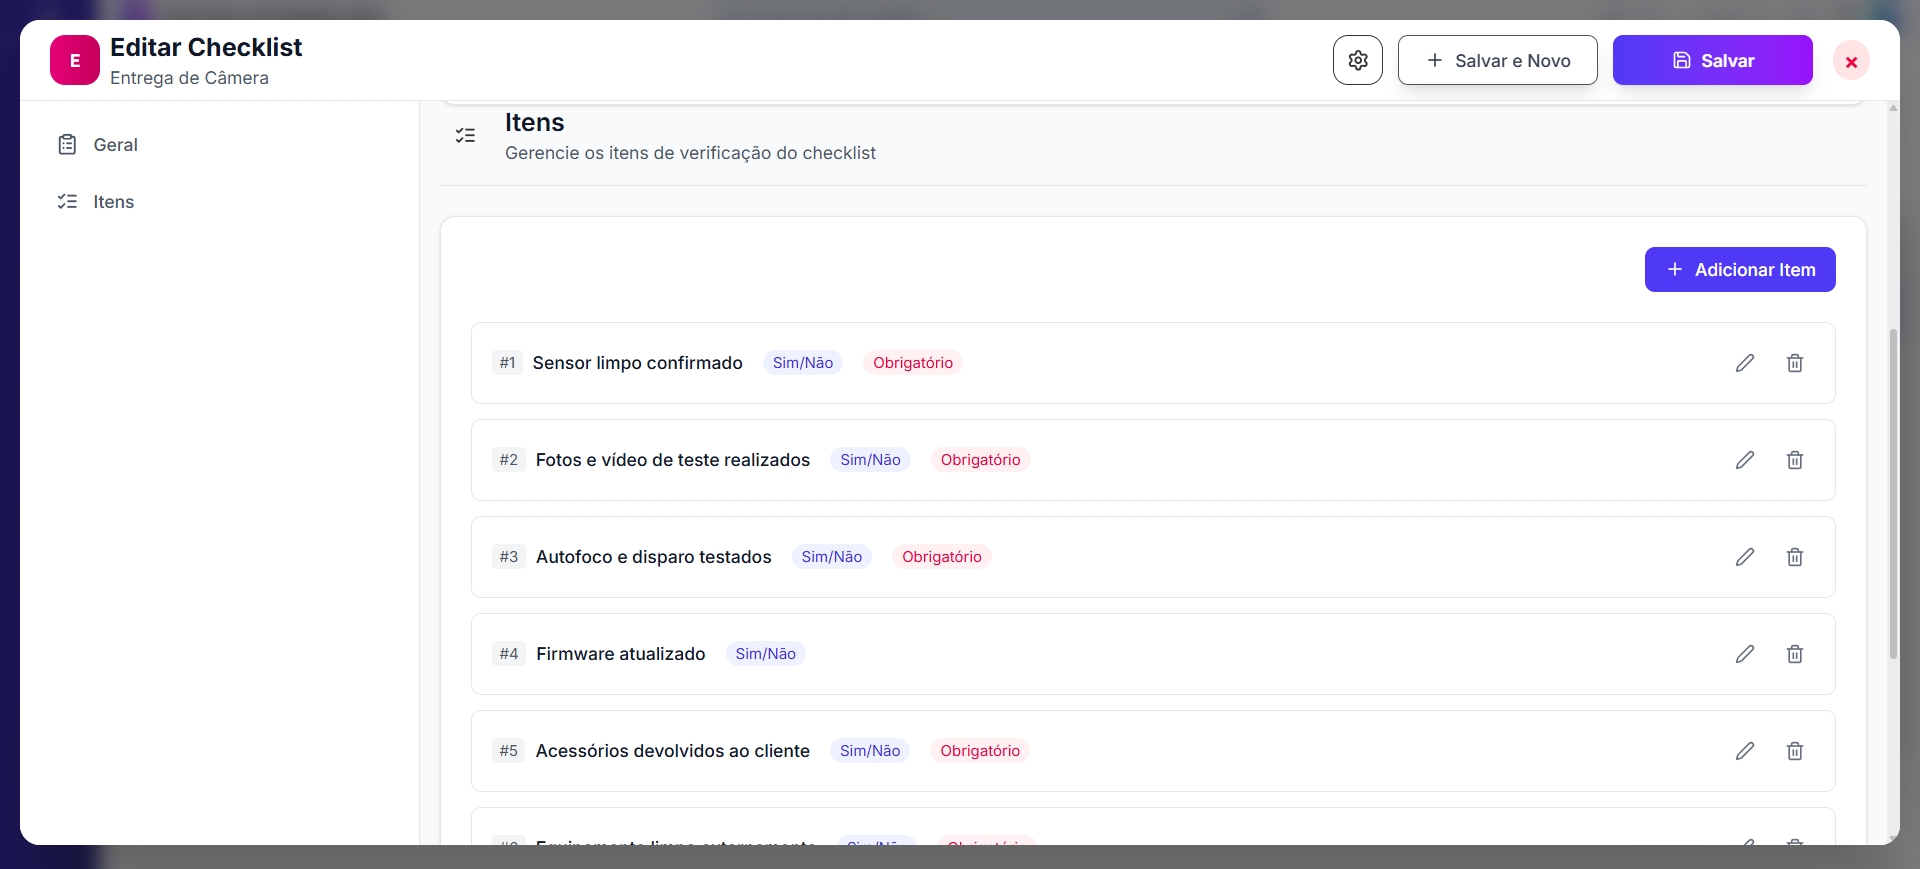
Task: Switch to the Itens sidebar section
Action: (x=113, y=202)
